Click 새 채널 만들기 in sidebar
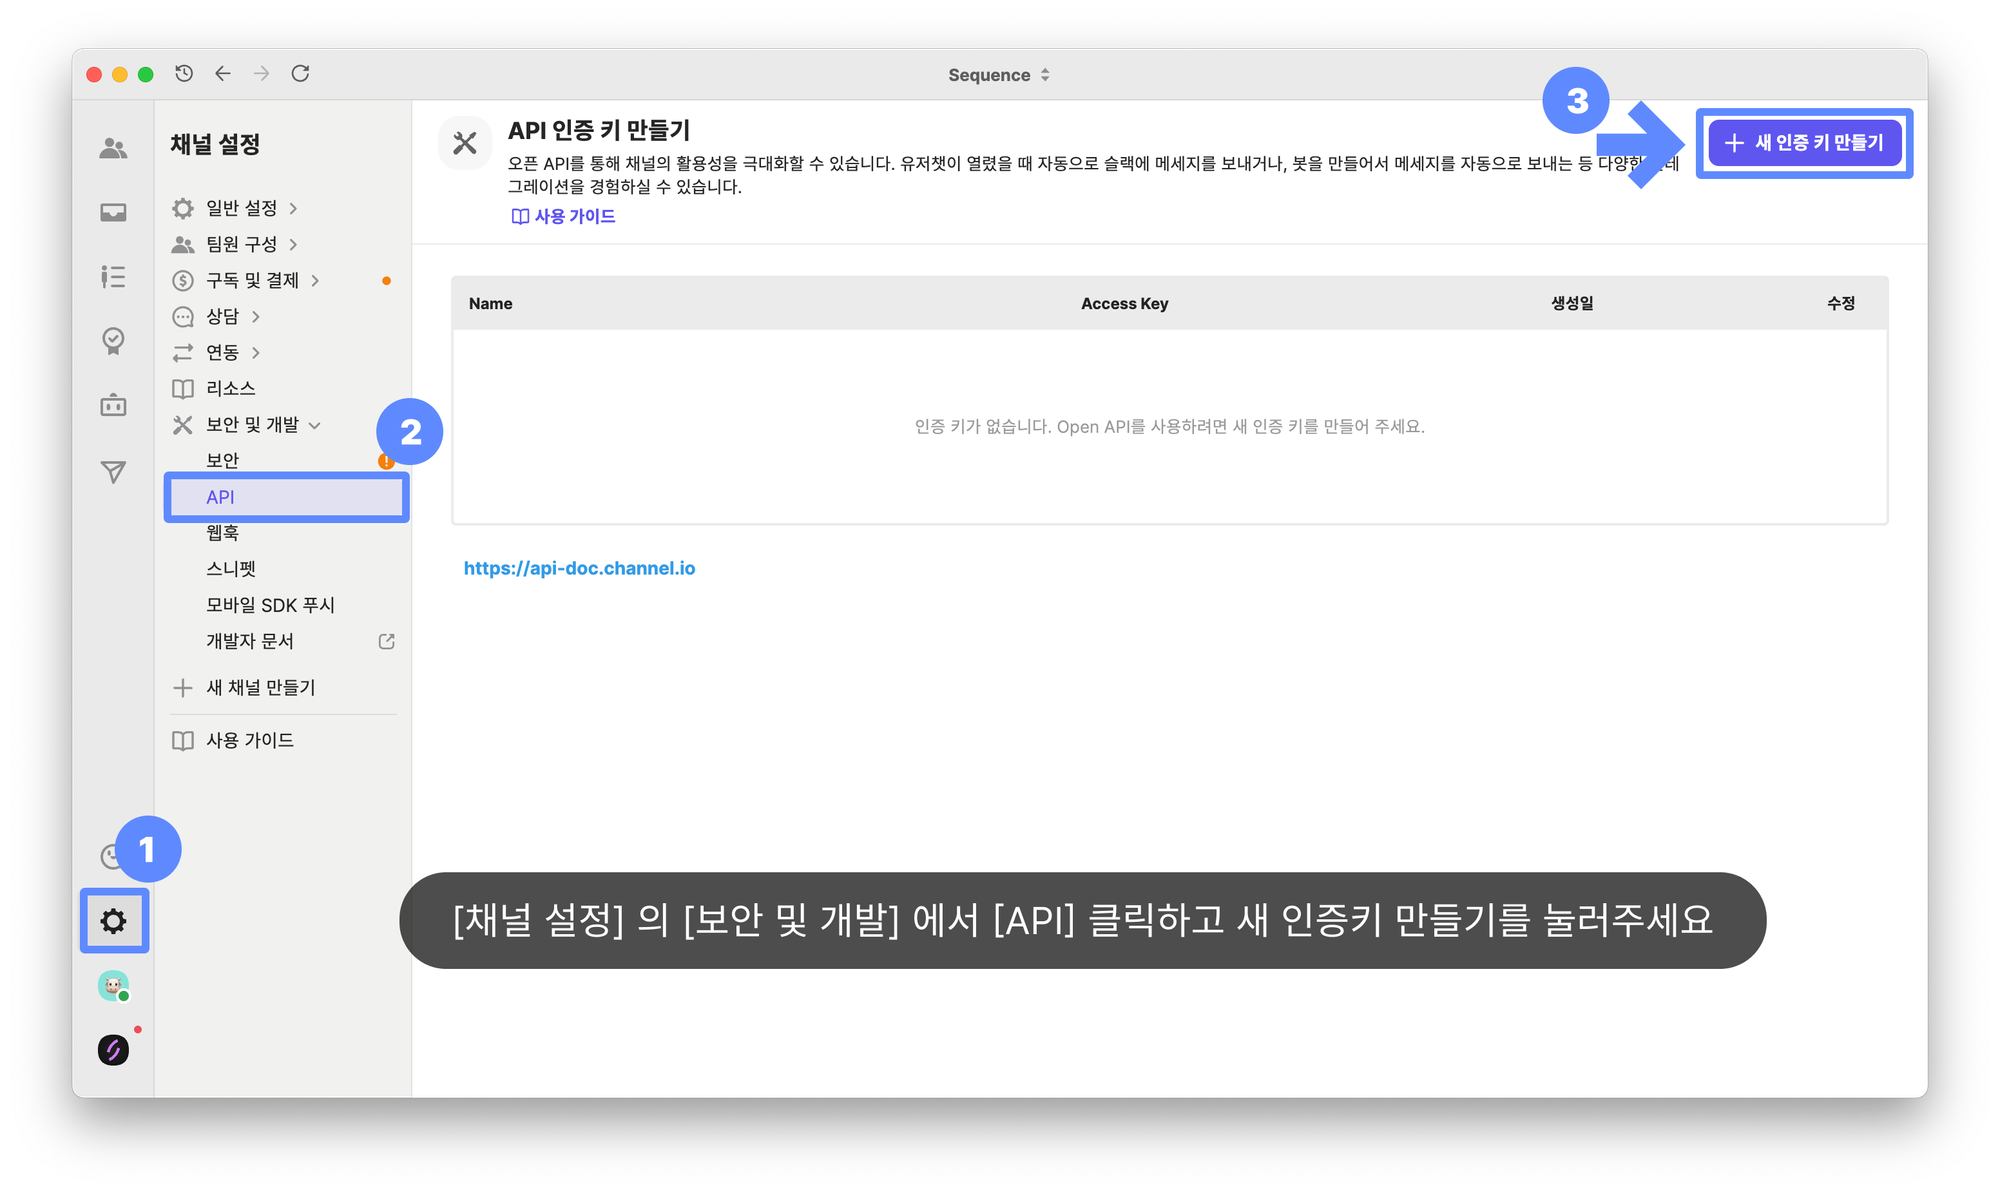The width and height of the screenshot is (2000, 1193). pos(259,687)
